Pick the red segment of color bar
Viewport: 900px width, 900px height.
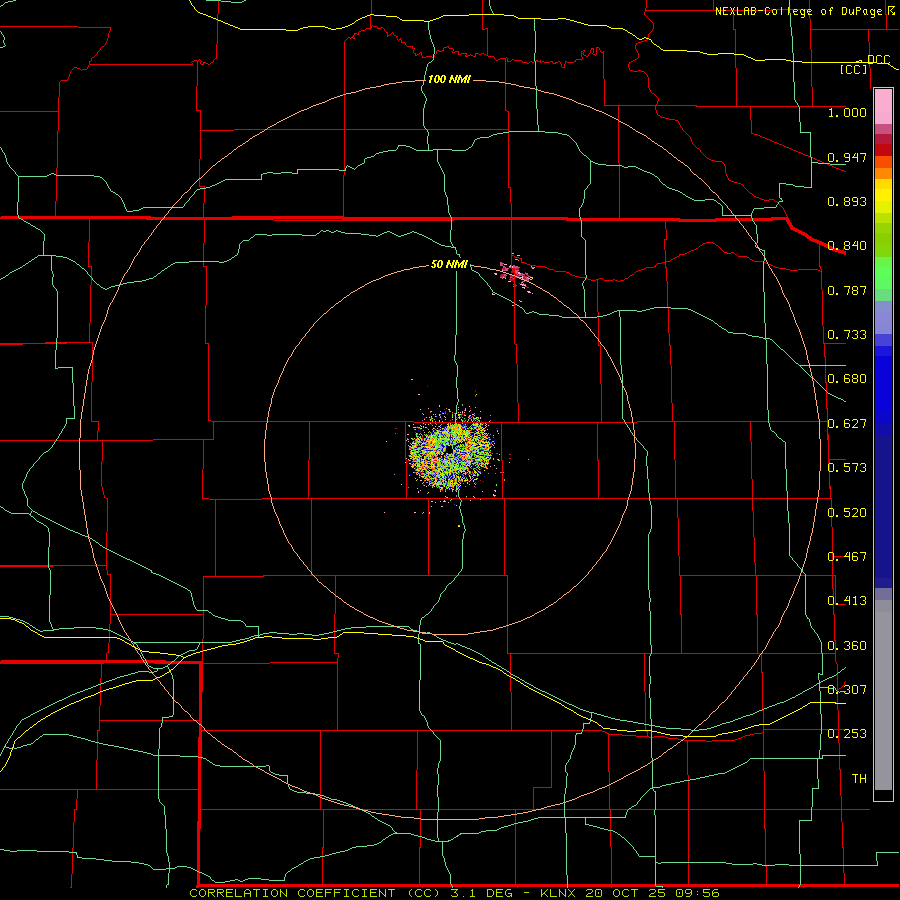883,150
